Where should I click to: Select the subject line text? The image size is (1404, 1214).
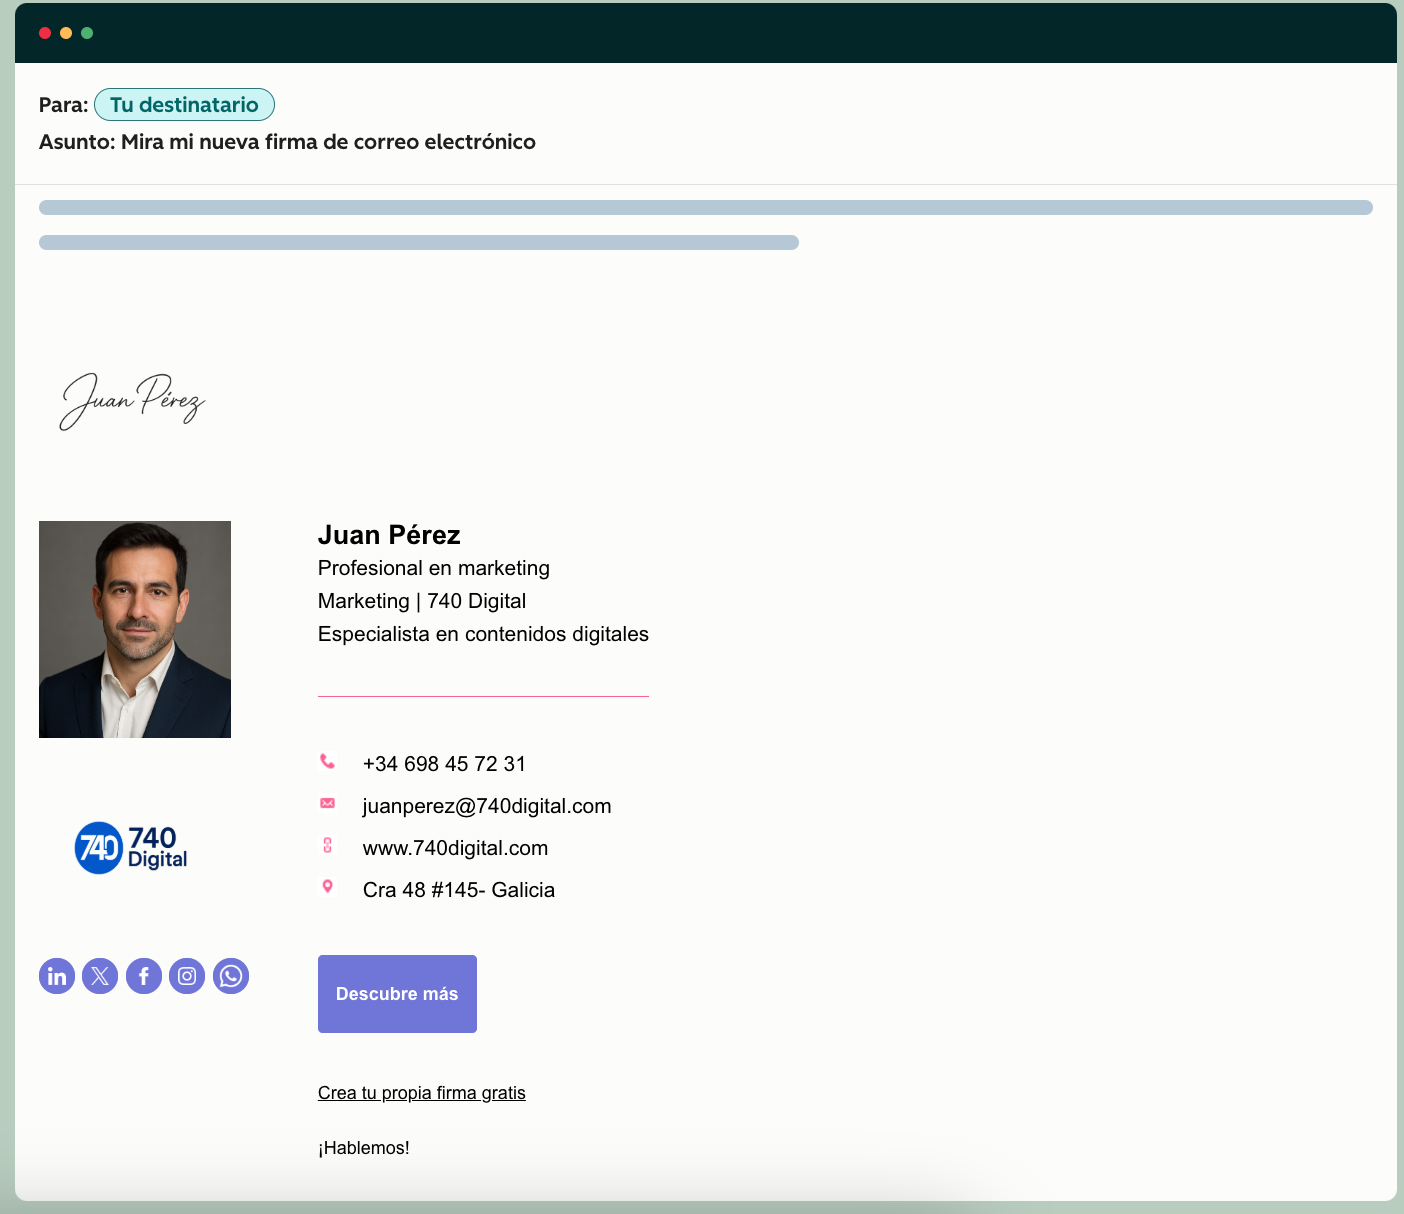point(287,141)
